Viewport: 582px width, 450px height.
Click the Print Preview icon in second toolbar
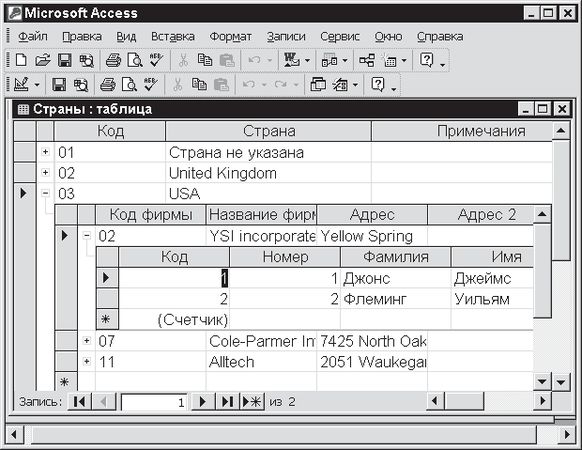pyautogui.click(x=129, y=84)
